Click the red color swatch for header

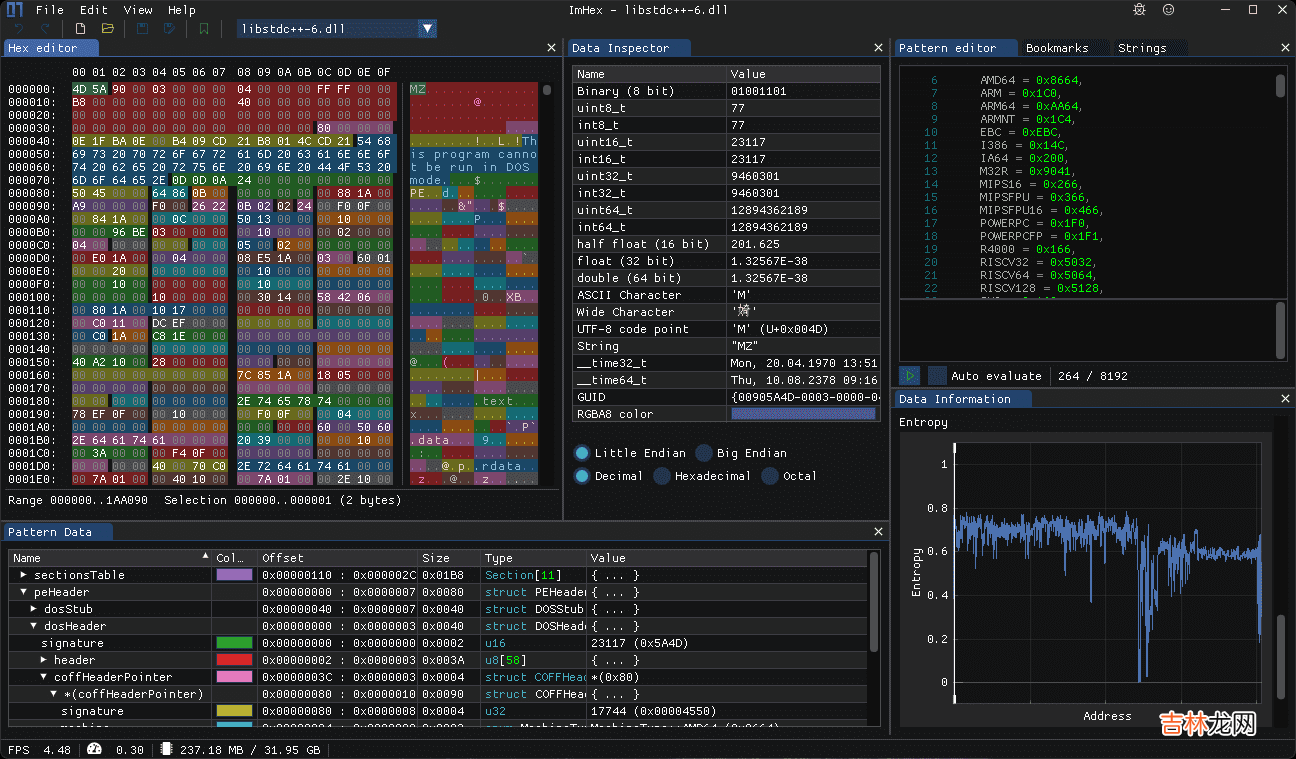234,660
